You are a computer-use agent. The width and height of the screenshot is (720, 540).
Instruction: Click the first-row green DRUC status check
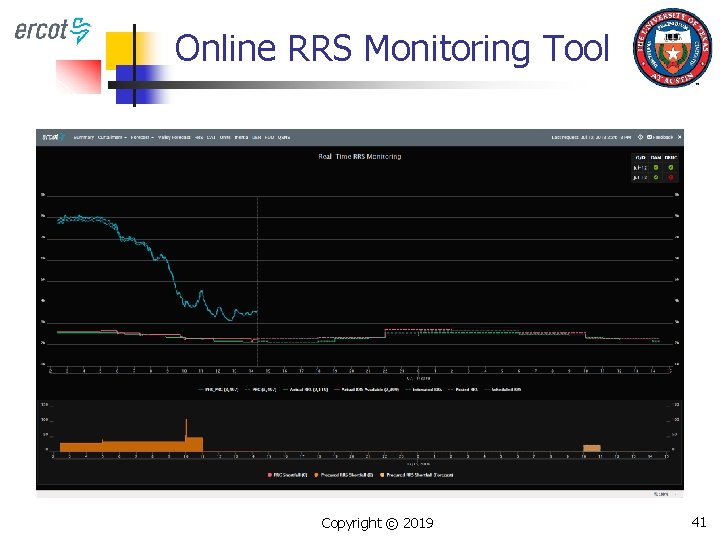[671, 168]
